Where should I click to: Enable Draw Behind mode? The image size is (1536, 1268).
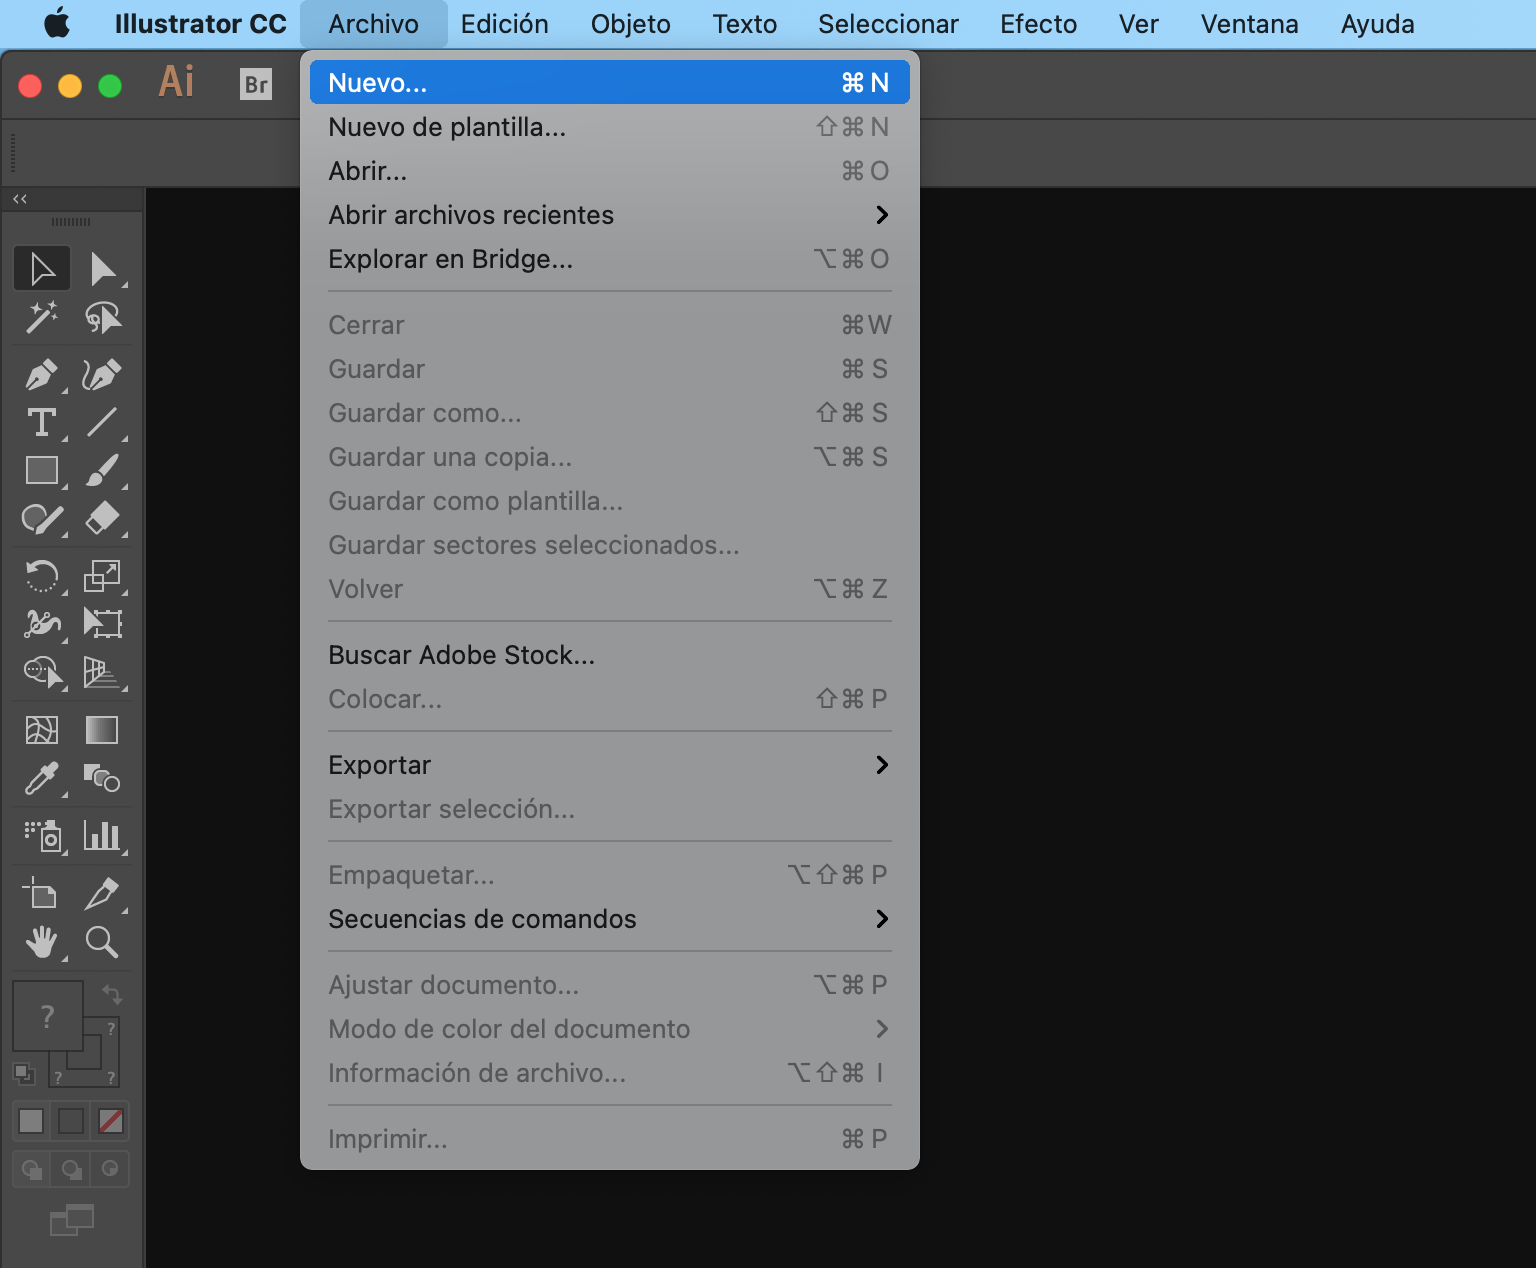(x=71, y=1169)
